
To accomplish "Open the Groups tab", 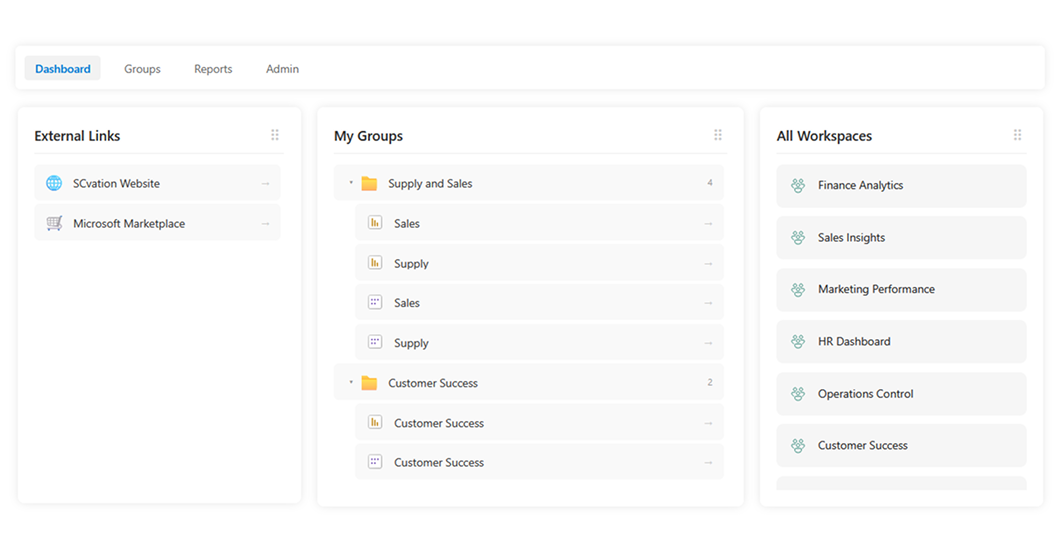I will tap(142, 68).
